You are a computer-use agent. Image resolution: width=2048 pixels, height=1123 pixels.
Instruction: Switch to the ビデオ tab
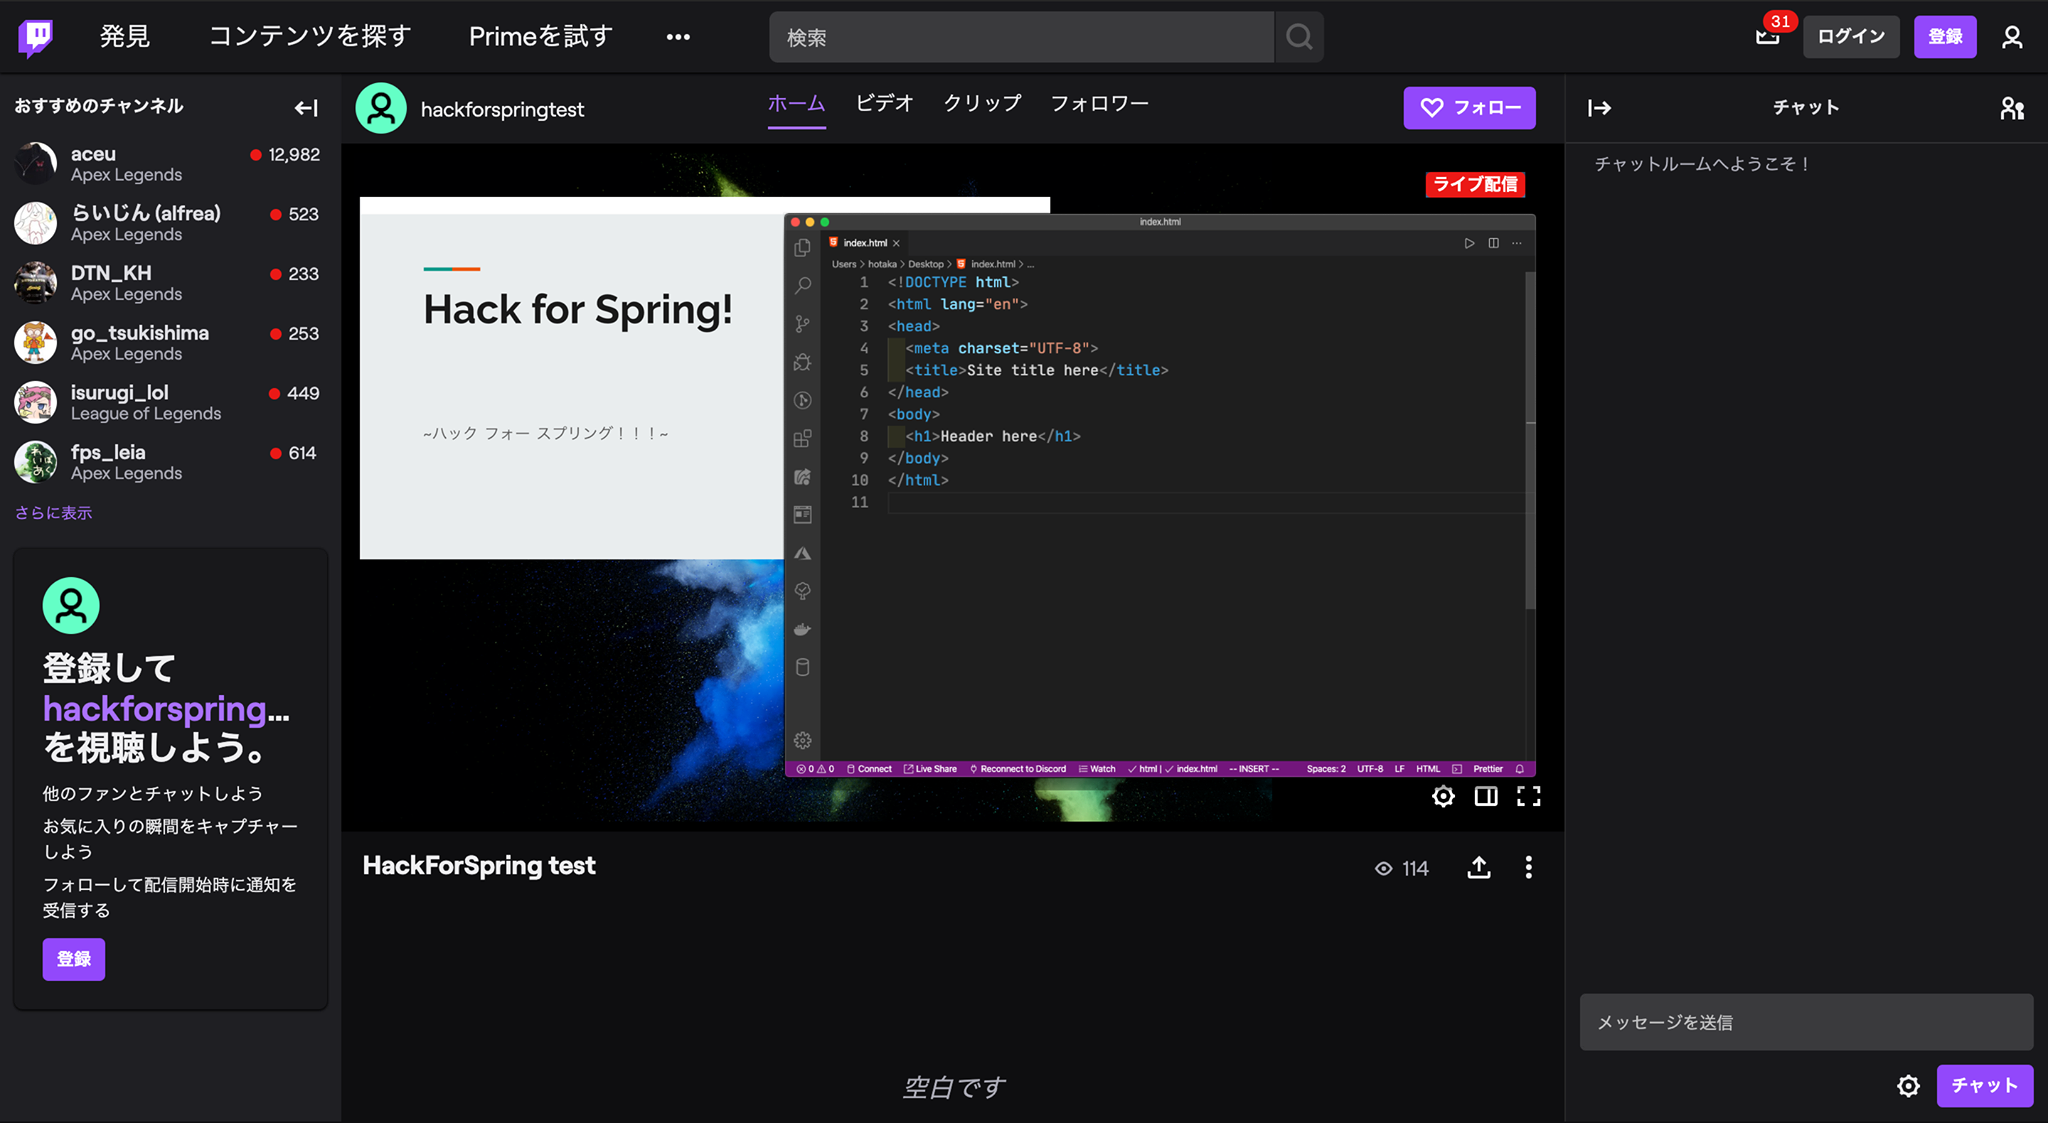click(884, 103)
